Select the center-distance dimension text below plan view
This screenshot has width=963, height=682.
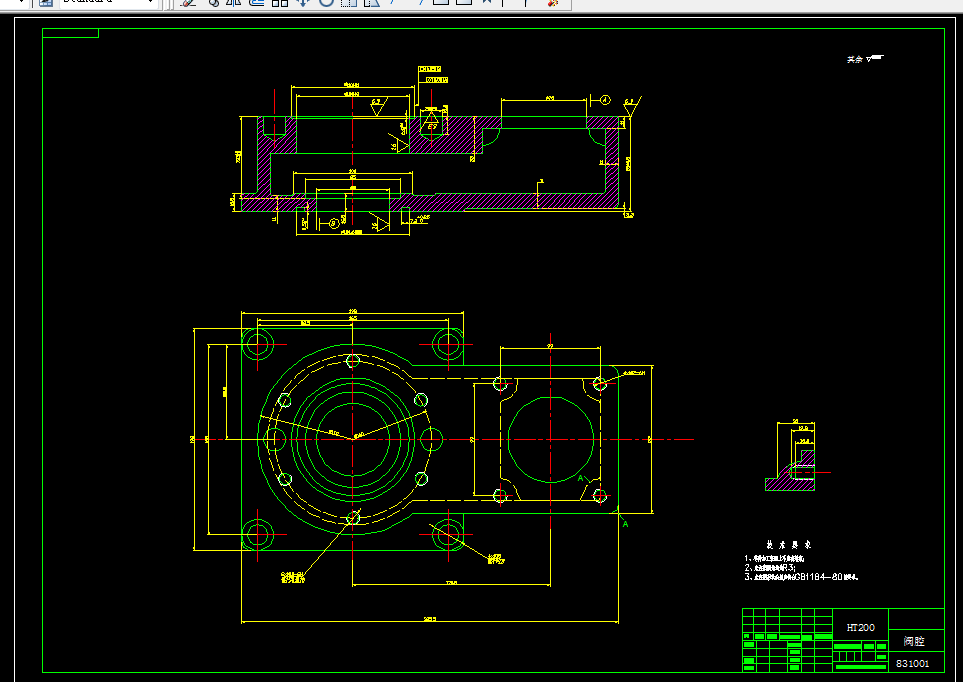(x=451, y=582)
